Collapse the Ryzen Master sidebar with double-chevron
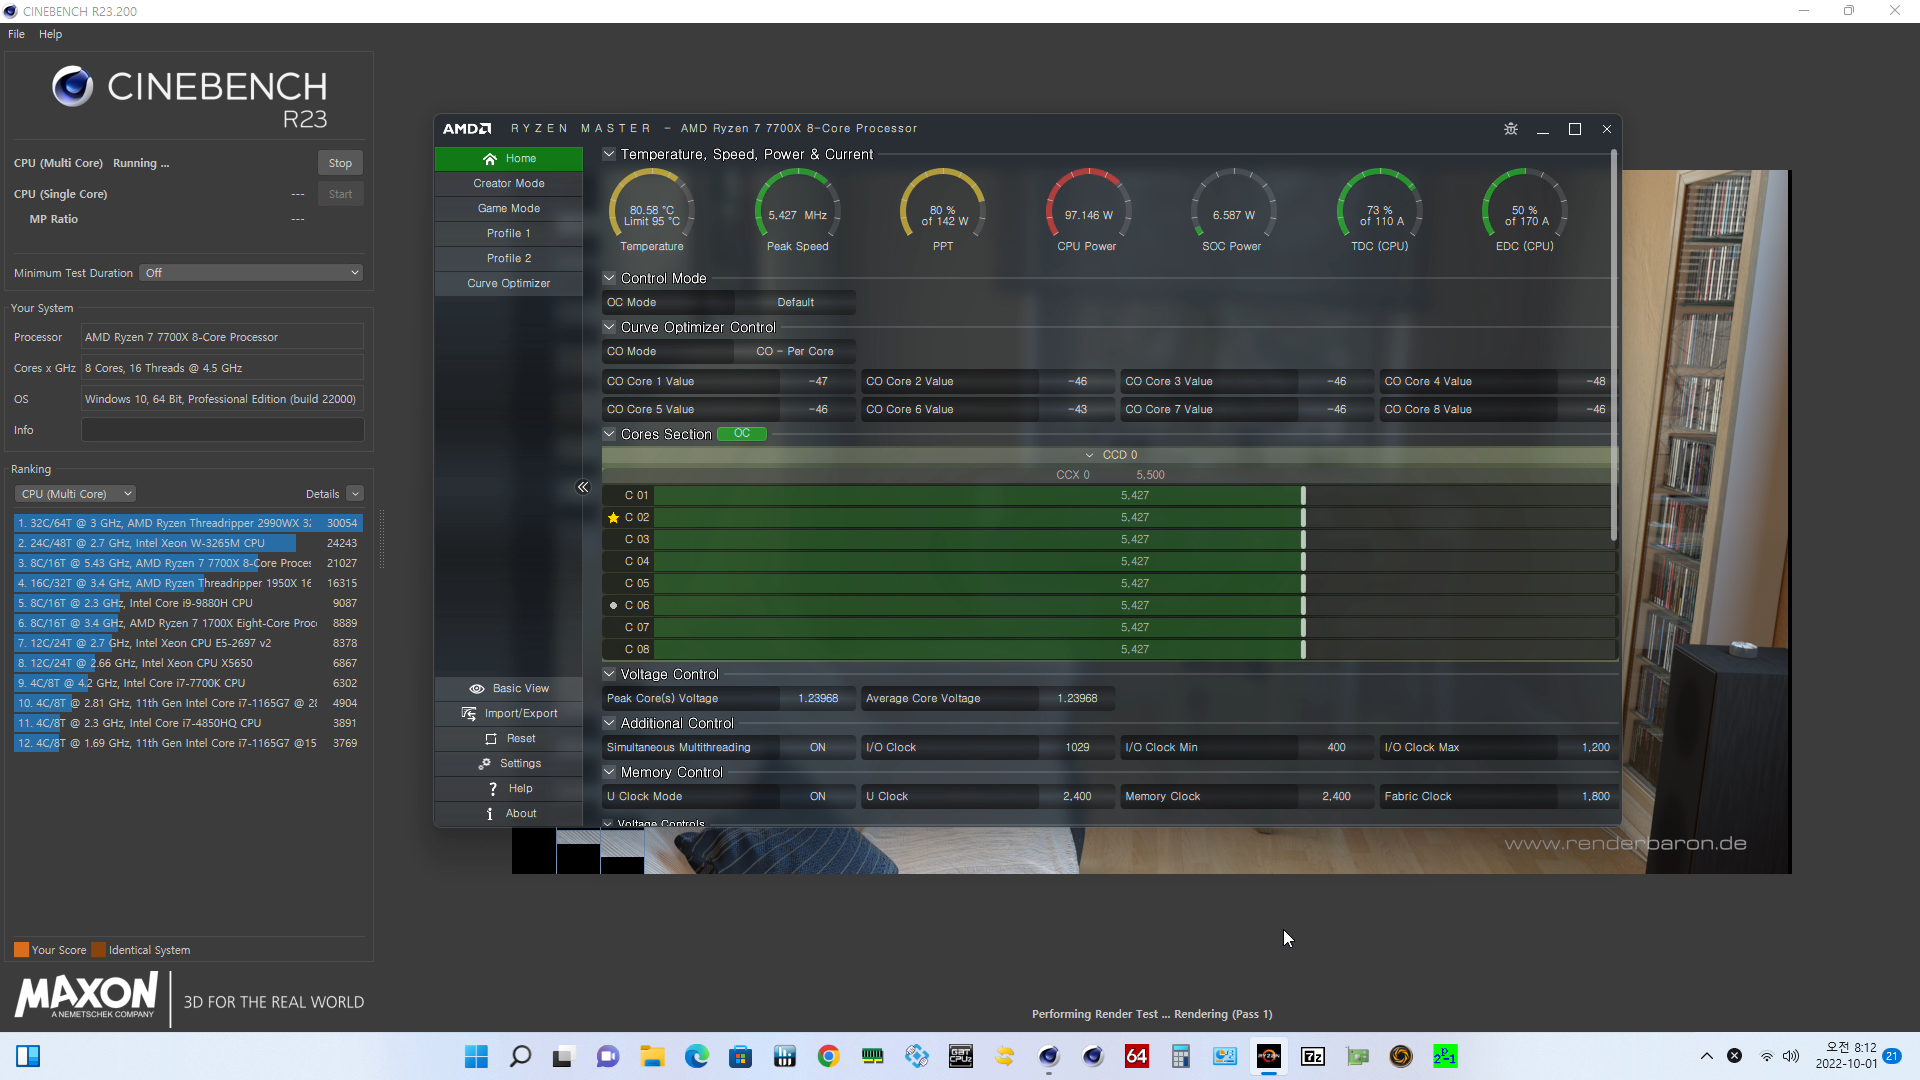 [x=583, y=487]
